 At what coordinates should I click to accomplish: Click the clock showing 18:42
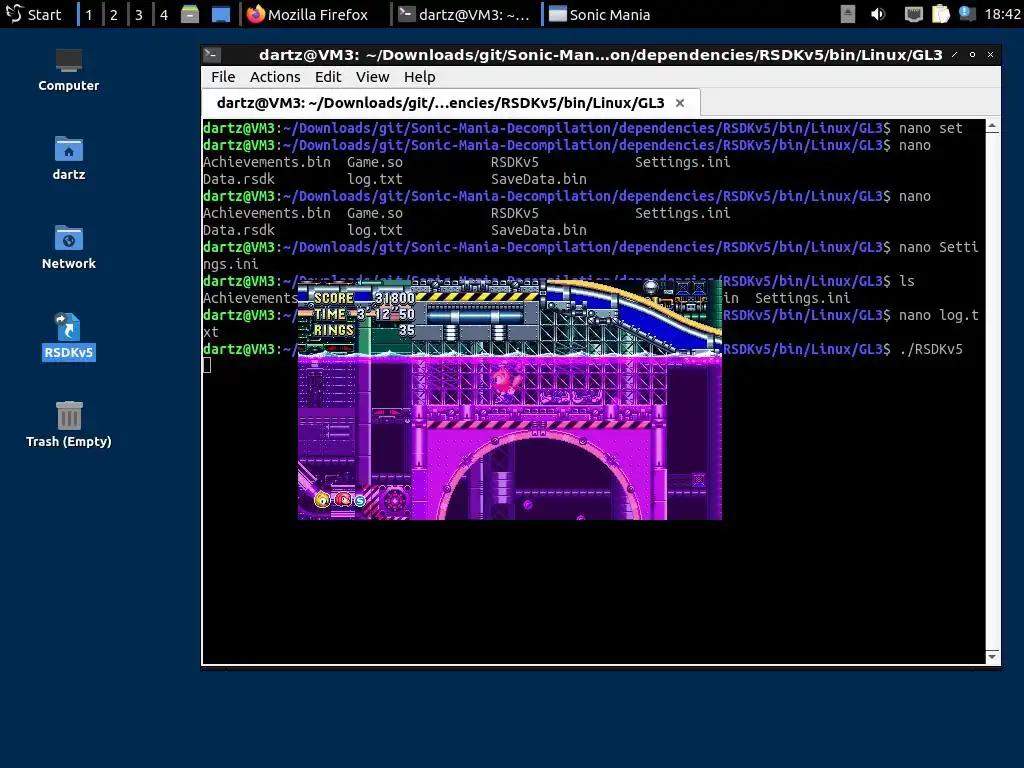(1002, 14)
